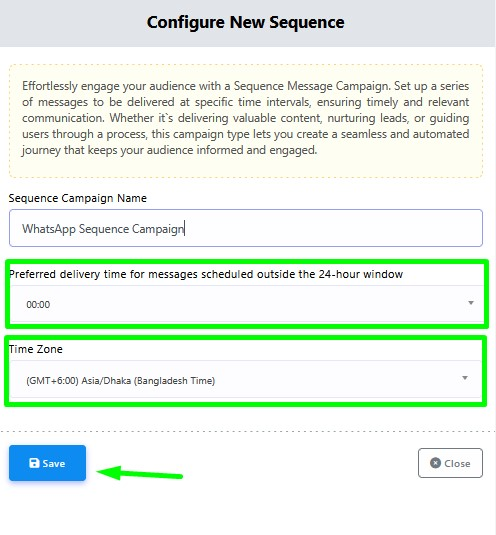Image resolution: width=496 pixels, height=535 pixels.
Task: Click the circled X icon on Close
Action: coord(435,463)
